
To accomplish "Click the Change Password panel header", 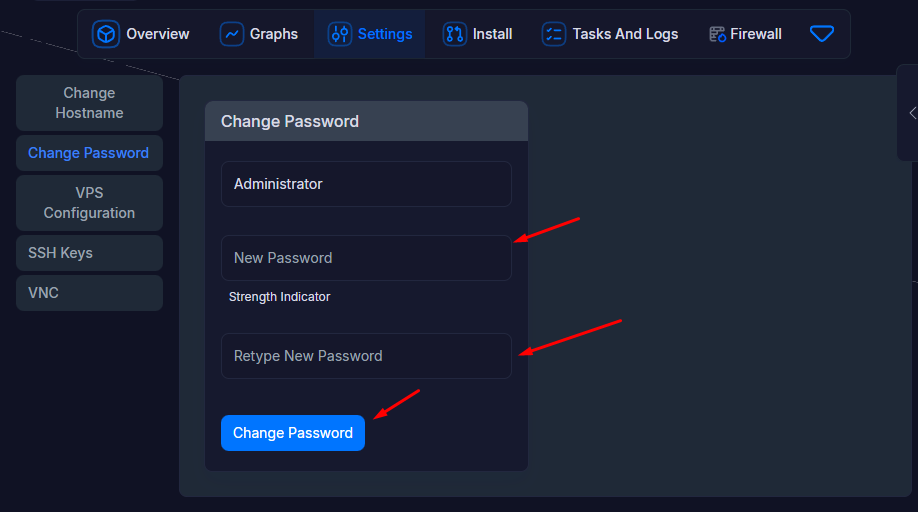I will (366, 121).
